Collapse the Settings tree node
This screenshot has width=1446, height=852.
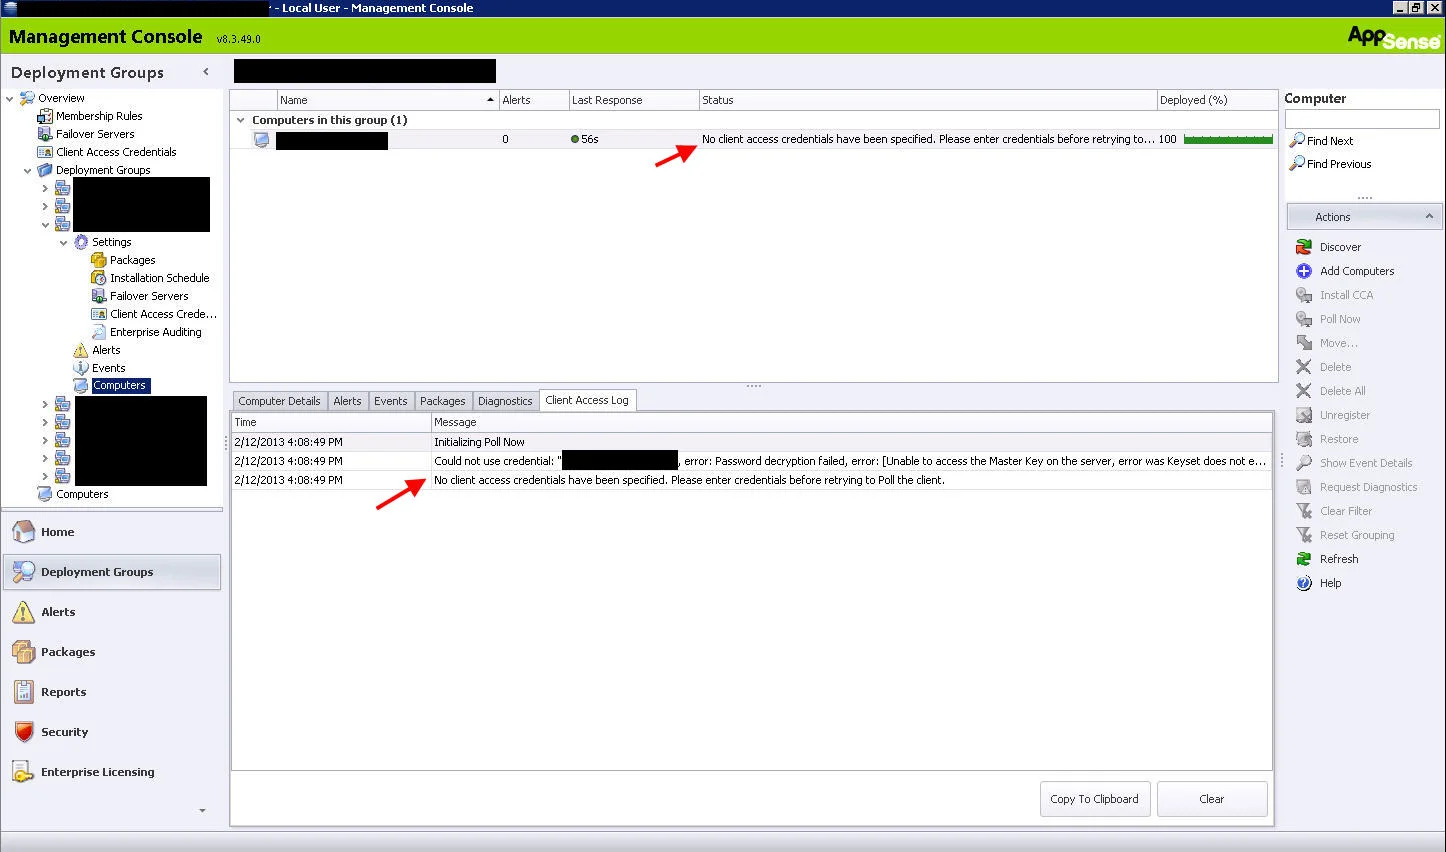tap(63, 242)
